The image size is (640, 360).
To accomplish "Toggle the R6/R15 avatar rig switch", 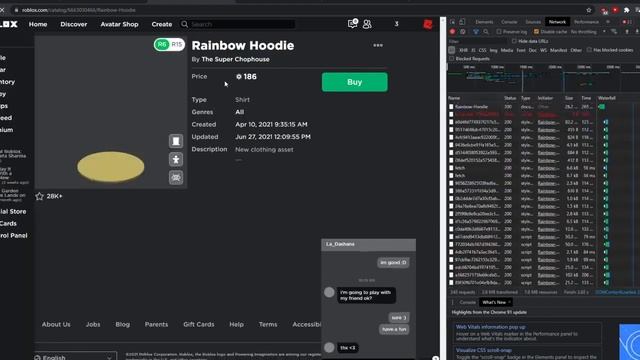I will point(169,44).
